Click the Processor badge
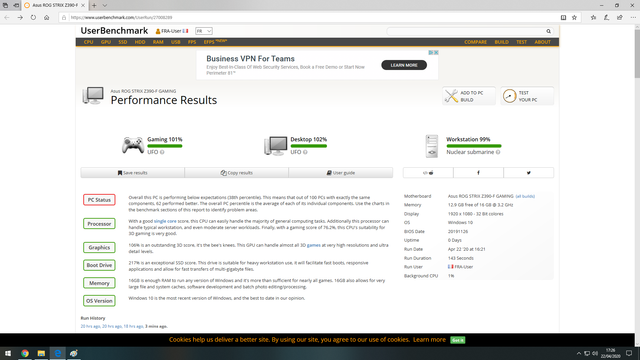Screen dimensions: 640x360 (x=99, y=224)
